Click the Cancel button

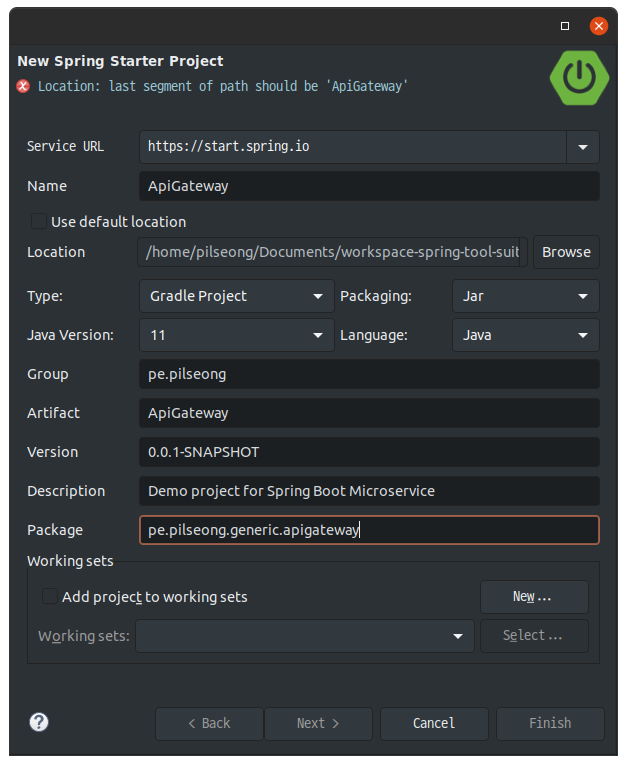(x=434, y=724)
